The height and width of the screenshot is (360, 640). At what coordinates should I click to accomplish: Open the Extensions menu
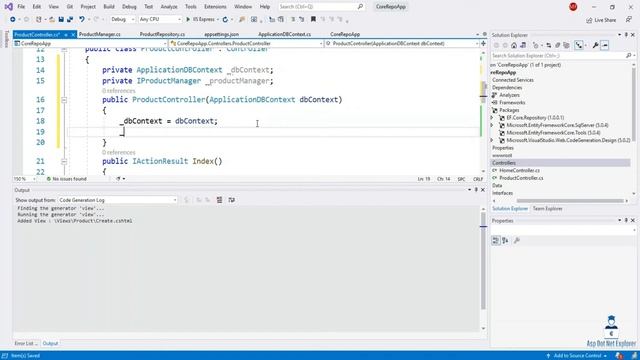[215, 7]
